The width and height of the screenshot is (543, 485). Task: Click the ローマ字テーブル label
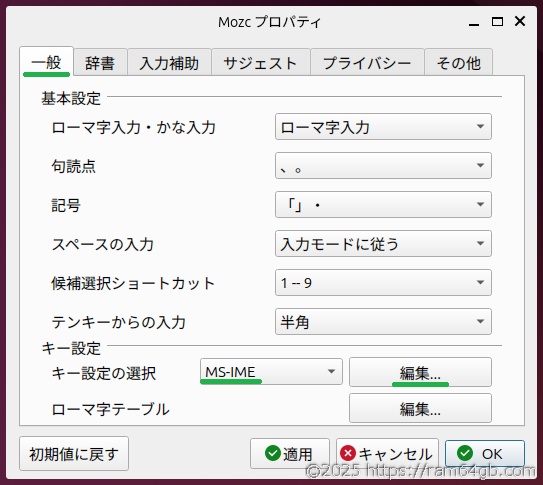click(110, 410)
